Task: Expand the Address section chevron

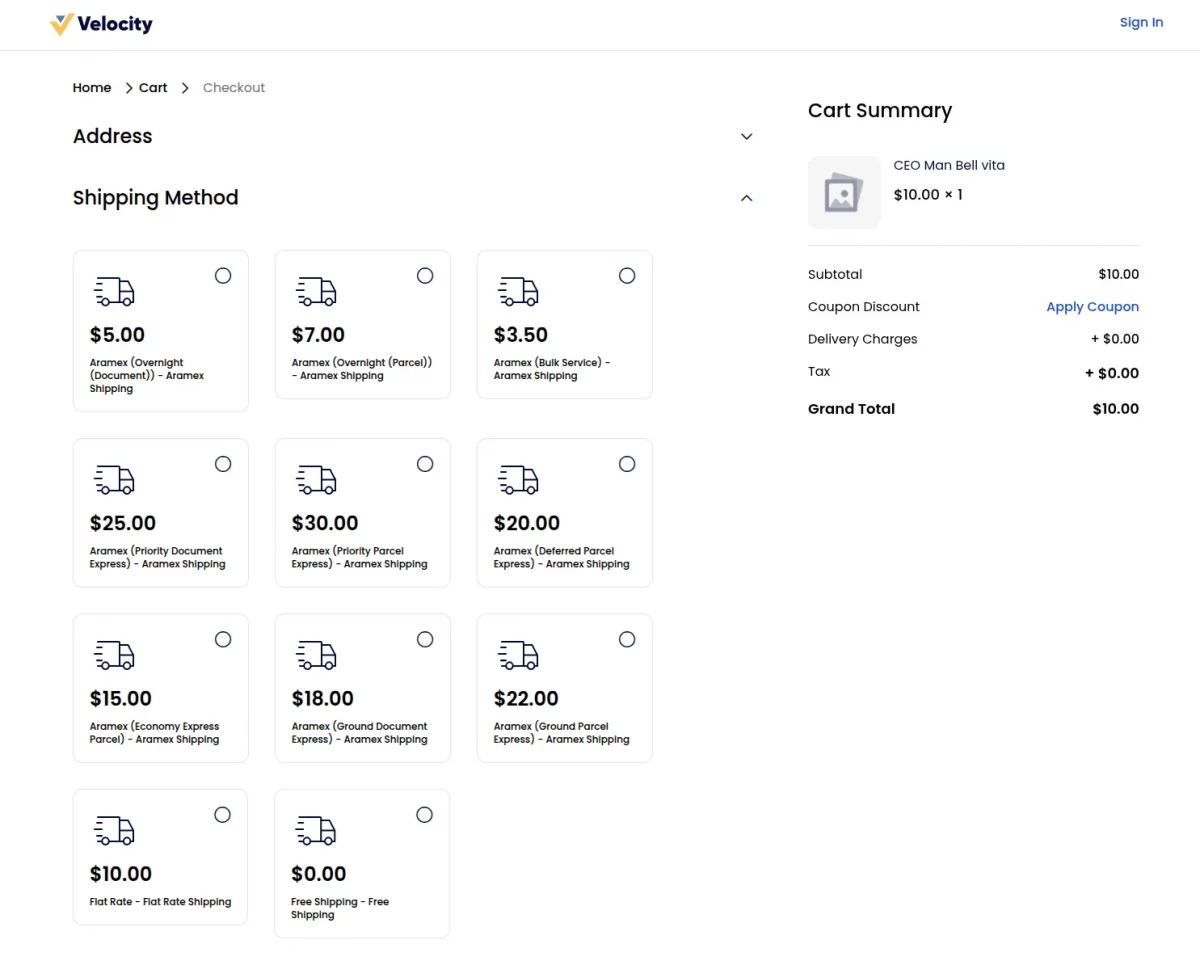Action: (746, 137)
